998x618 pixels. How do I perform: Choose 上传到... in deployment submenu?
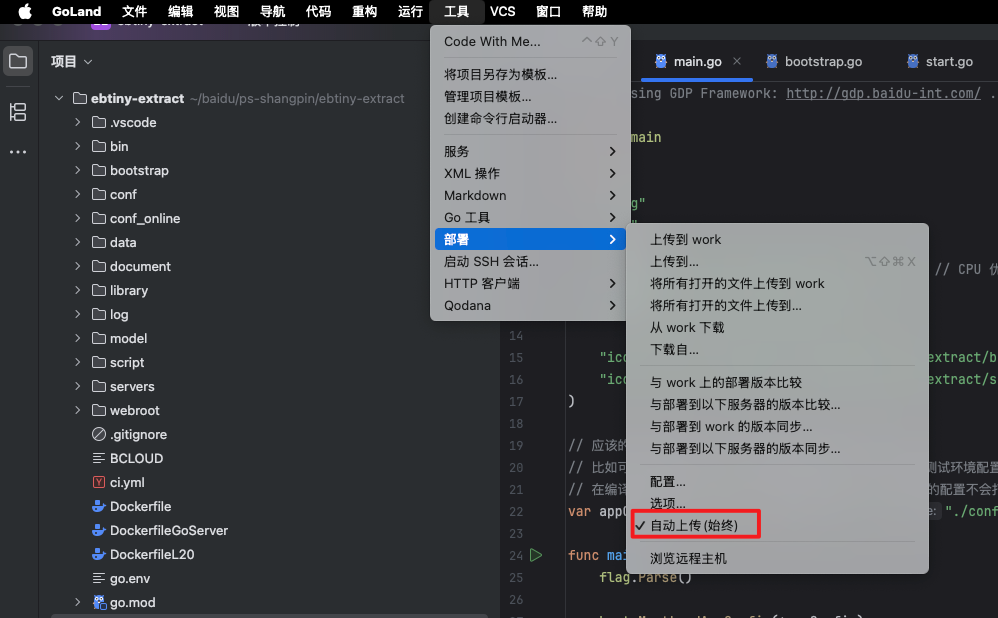[x=778, y=262]
